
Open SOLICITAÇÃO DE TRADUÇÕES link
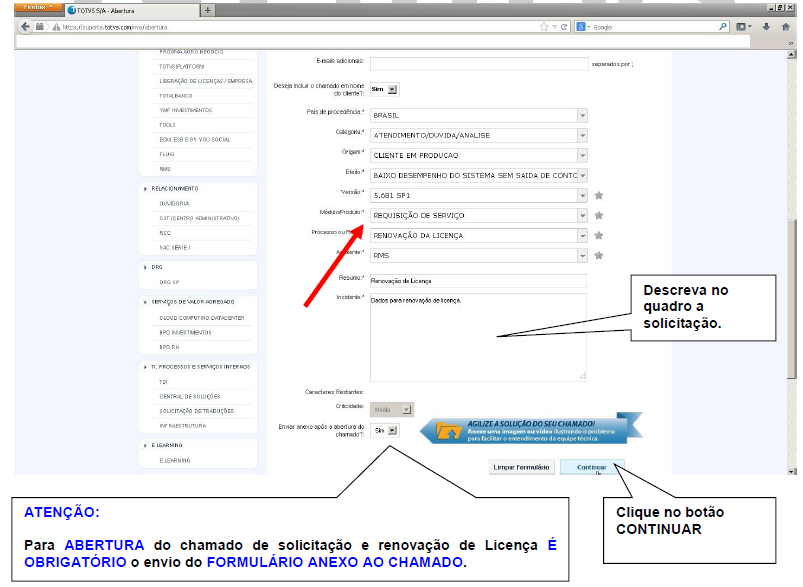tap(197, 411)
